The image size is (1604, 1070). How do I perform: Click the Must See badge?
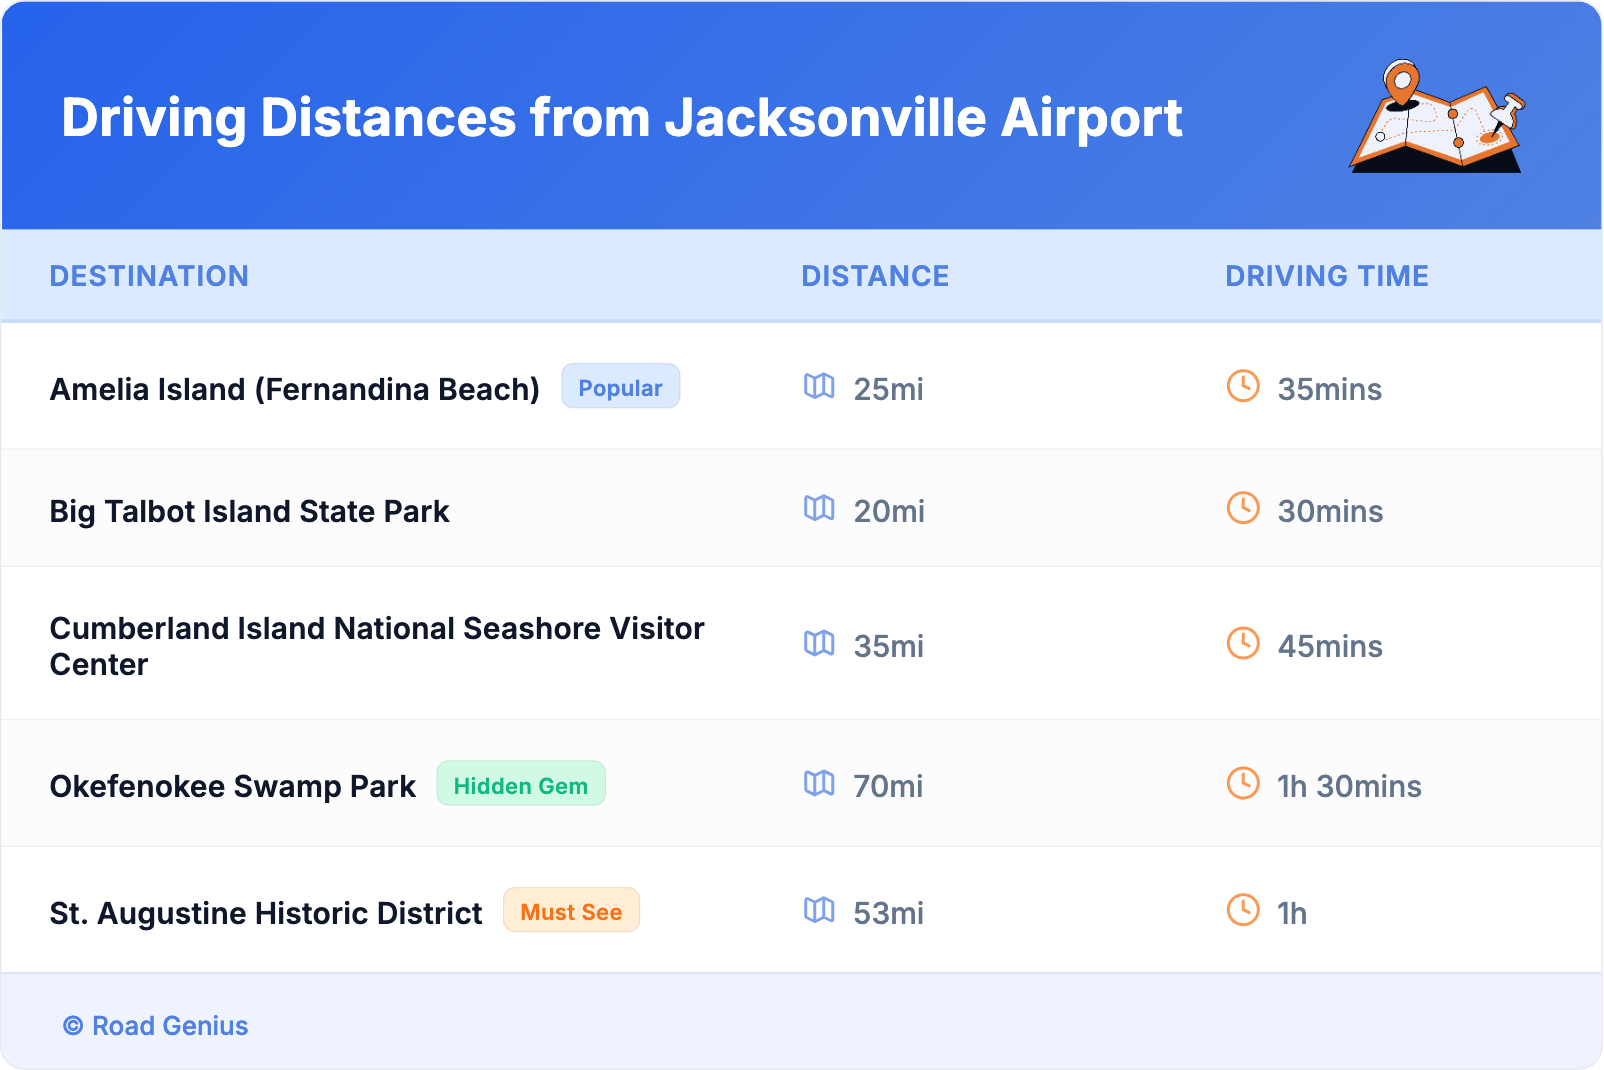click(571, 911)
